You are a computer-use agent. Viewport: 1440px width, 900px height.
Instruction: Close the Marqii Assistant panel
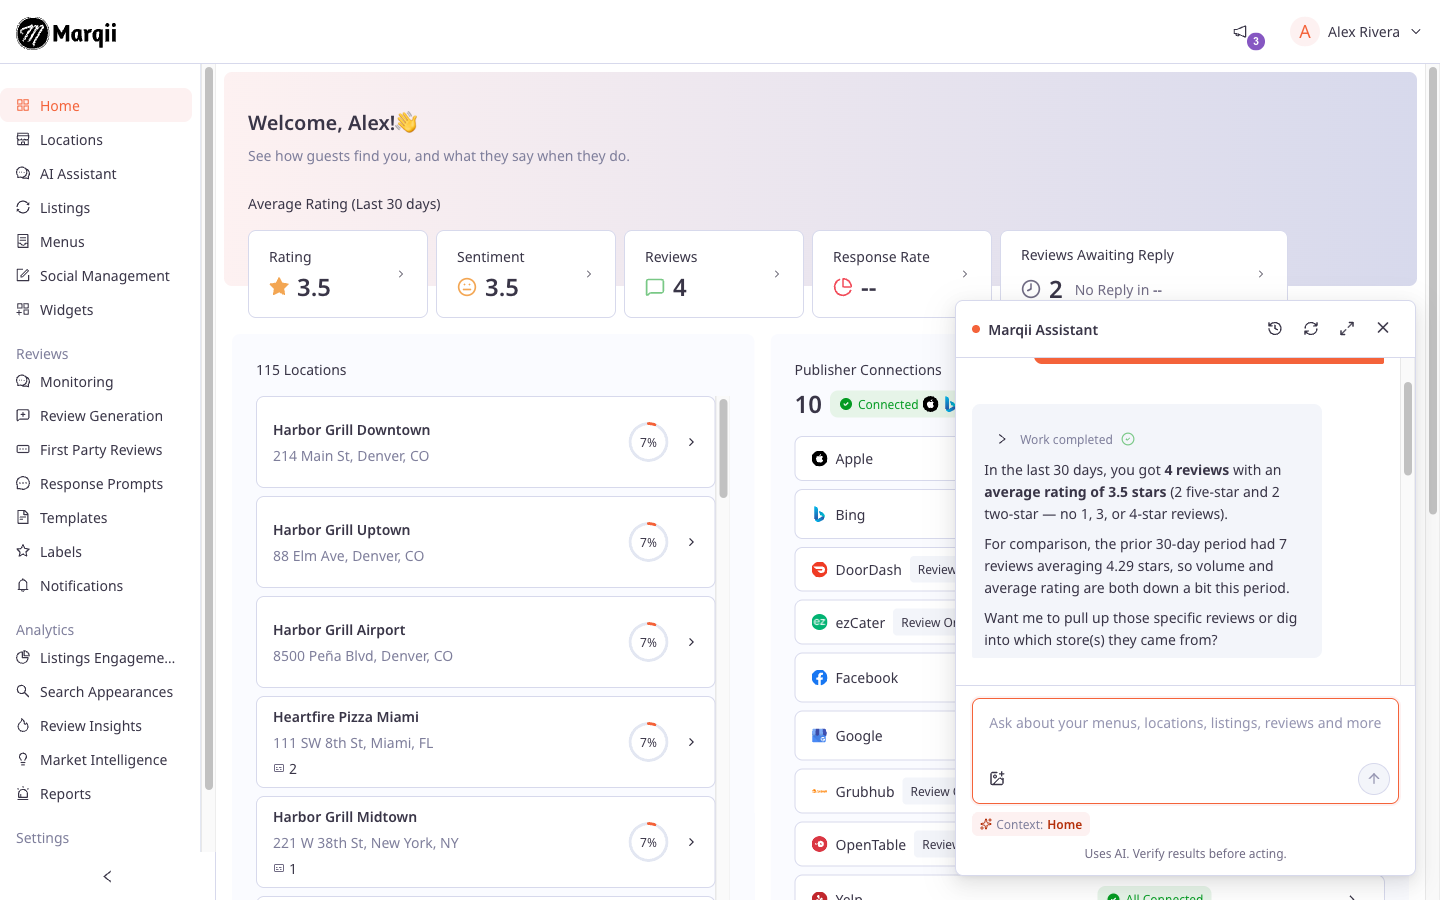(x=1383, y=328)
